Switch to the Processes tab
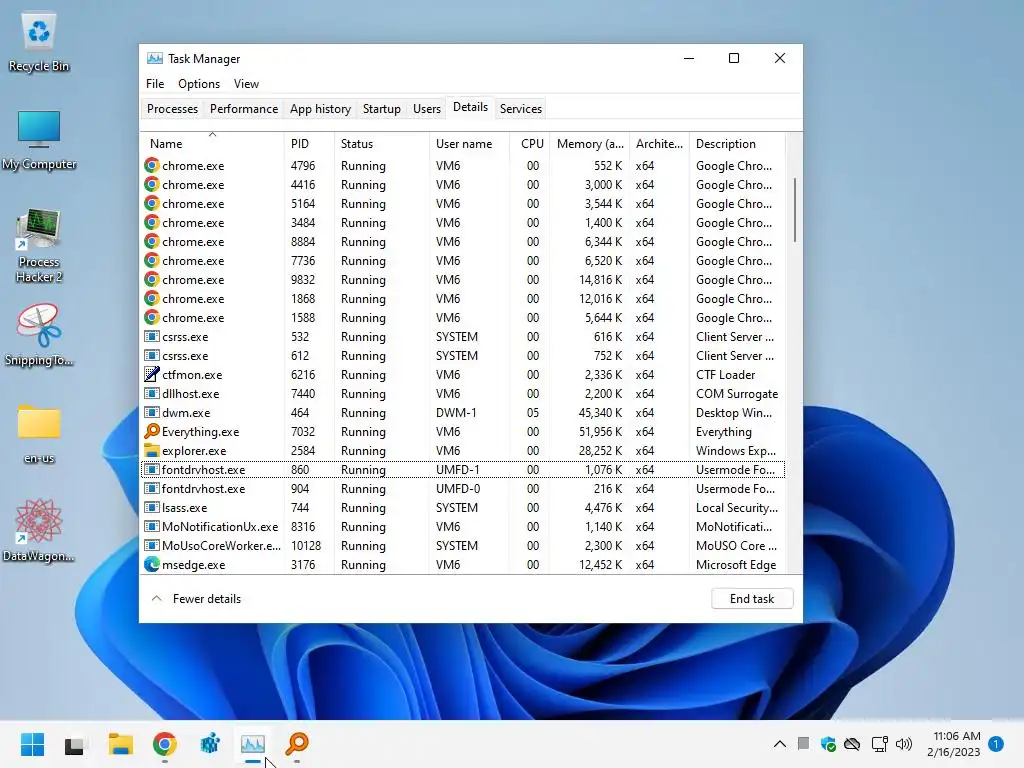The width and height of the screenshot is (1024, 768). click(172, 109)
